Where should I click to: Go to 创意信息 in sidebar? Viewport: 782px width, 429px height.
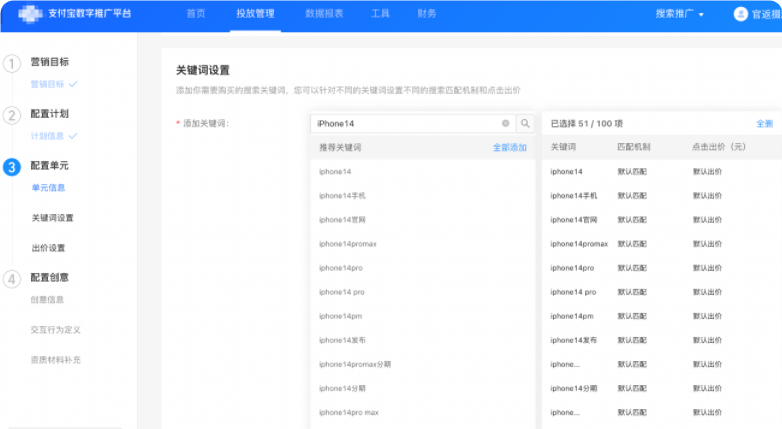point(47,300)
